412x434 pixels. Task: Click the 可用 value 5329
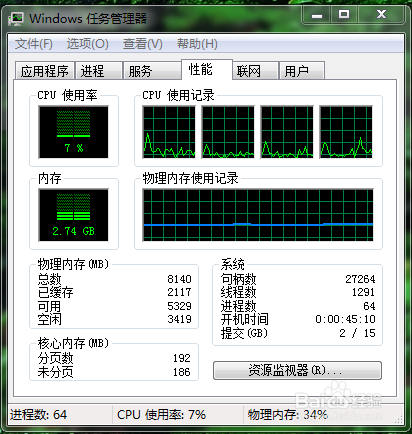pos(179,306)
